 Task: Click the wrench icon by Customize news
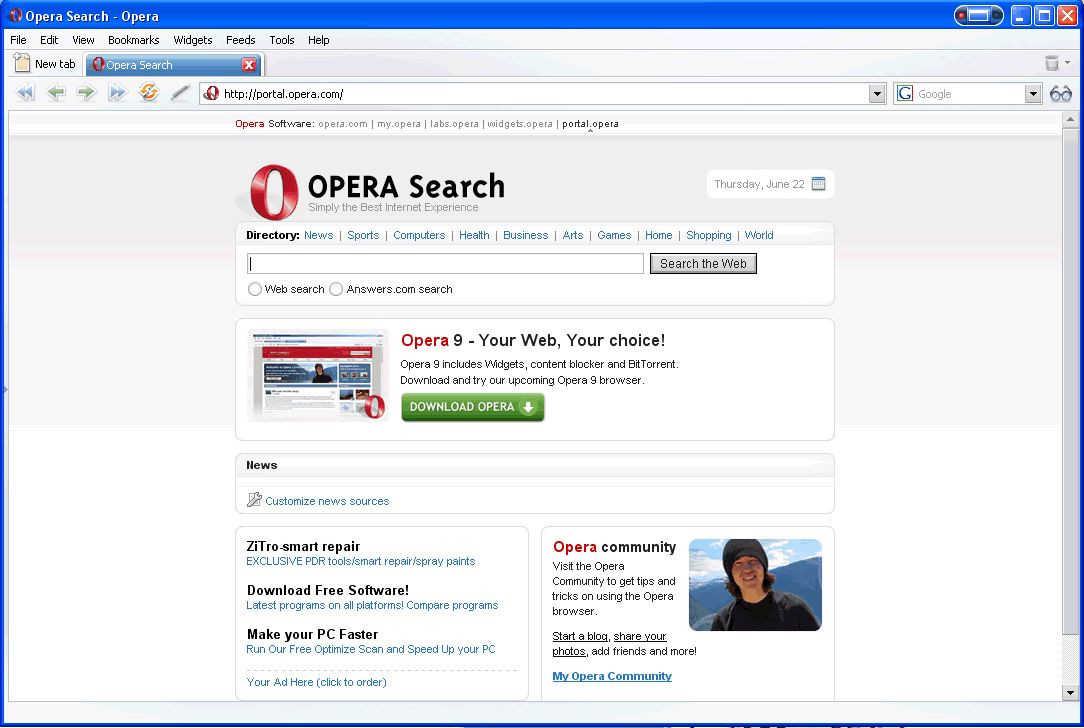pyautogui.click(x=254, y=500)
